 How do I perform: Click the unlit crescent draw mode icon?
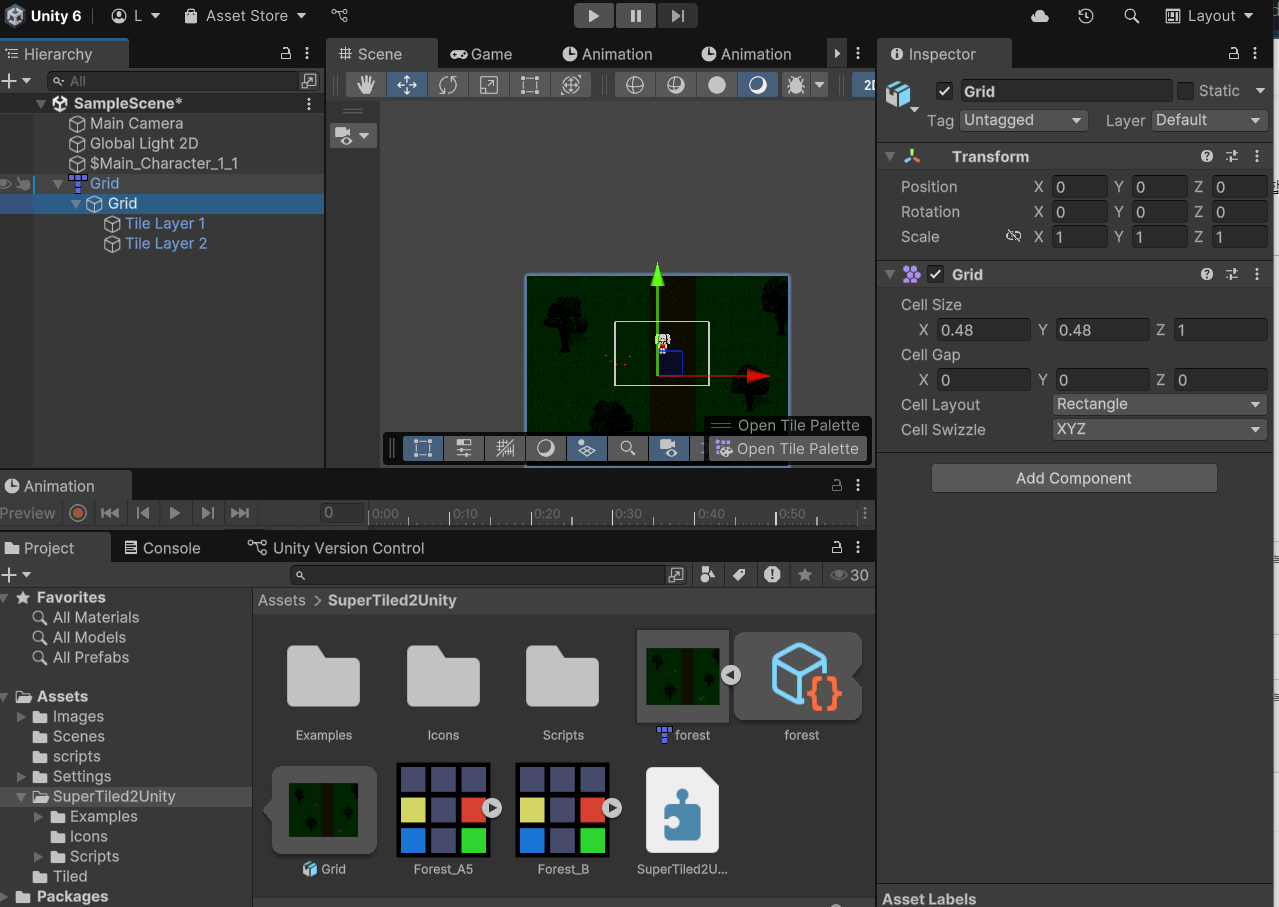758,85
